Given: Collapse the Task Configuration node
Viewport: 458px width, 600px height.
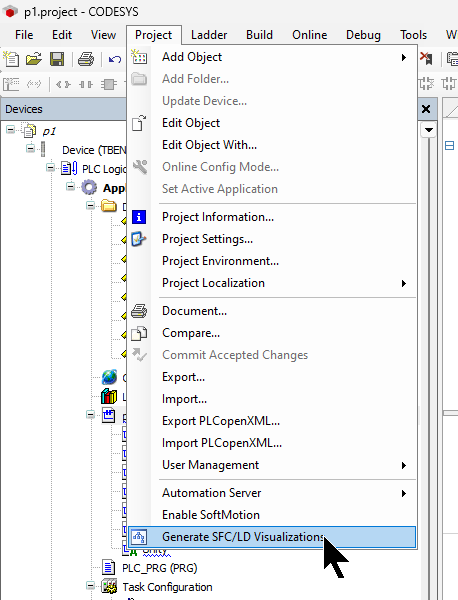Looking at the screenshot, I should pyautogui.click(x=90, y=585).
